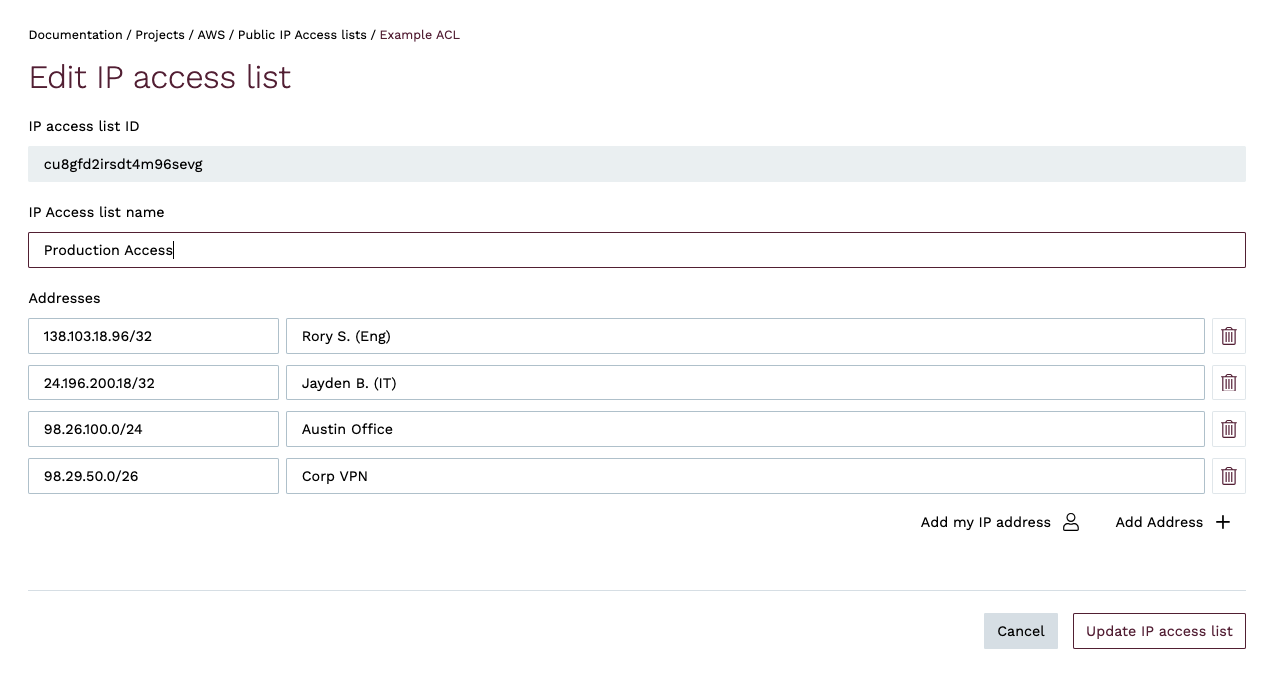1269x677 pixels.
Task: Go to Public IP Access lists breadcrumb
Action: coord(303,34)
